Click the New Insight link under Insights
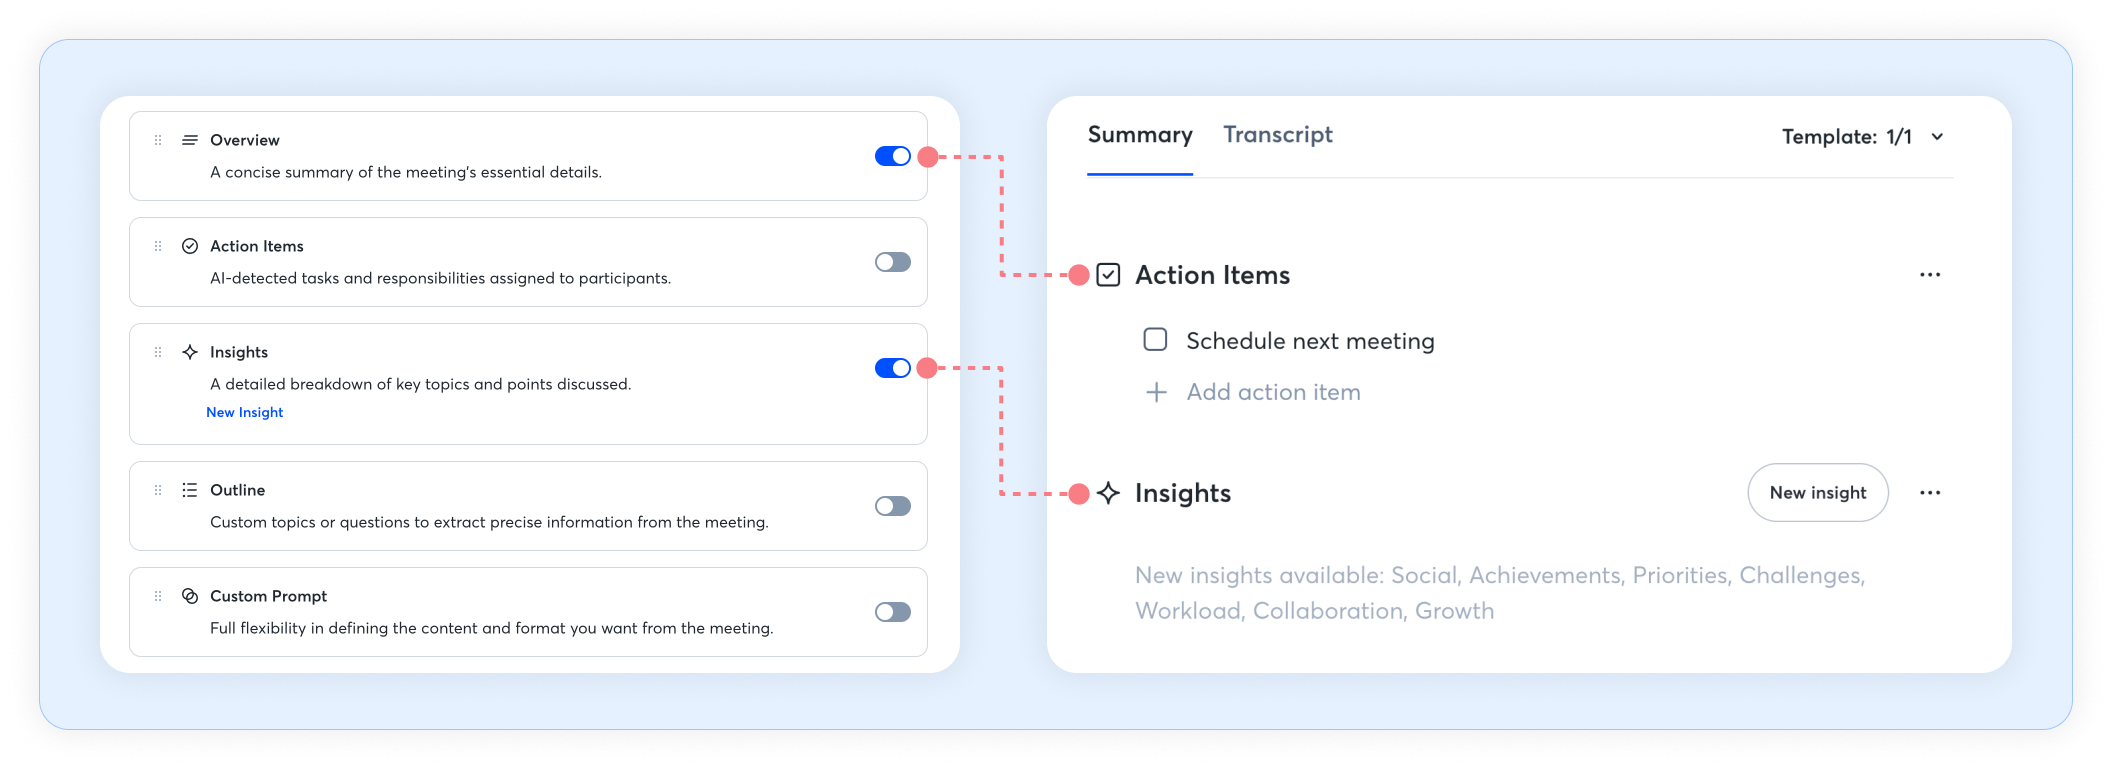The image size is (2112, 769). pos(245,412)
